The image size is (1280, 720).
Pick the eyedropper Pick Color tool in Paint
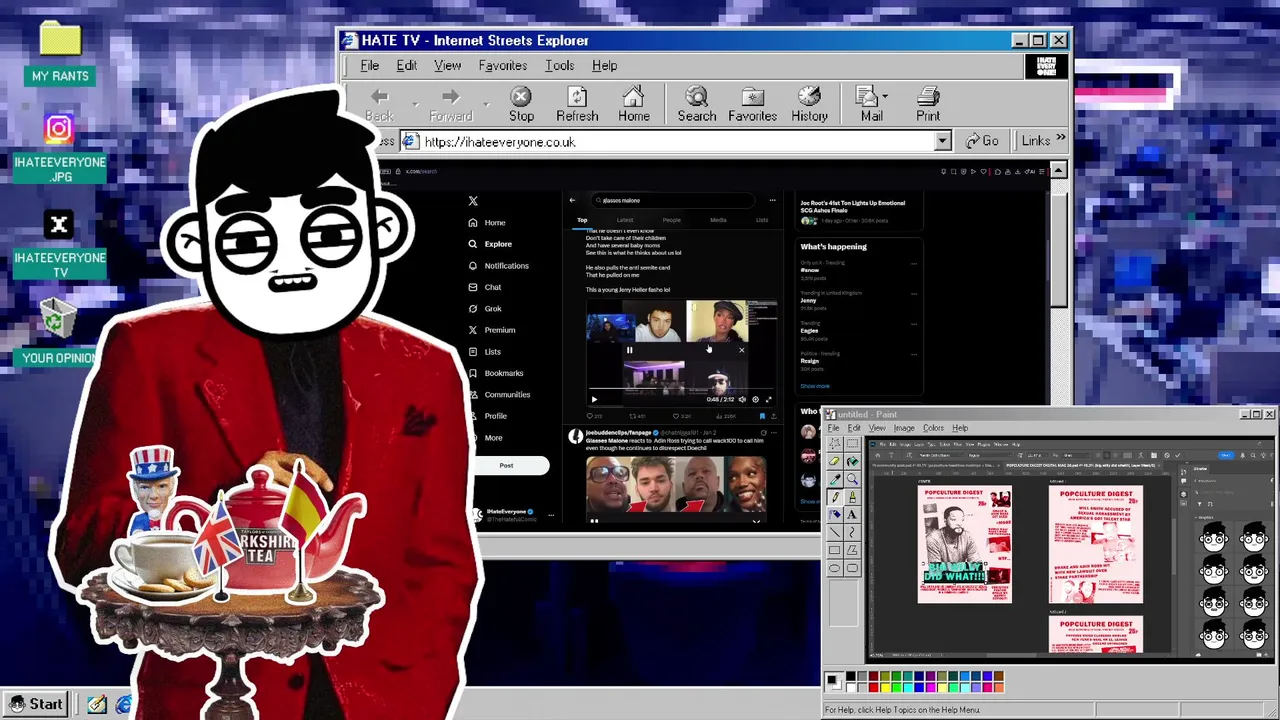click(834, 479)
